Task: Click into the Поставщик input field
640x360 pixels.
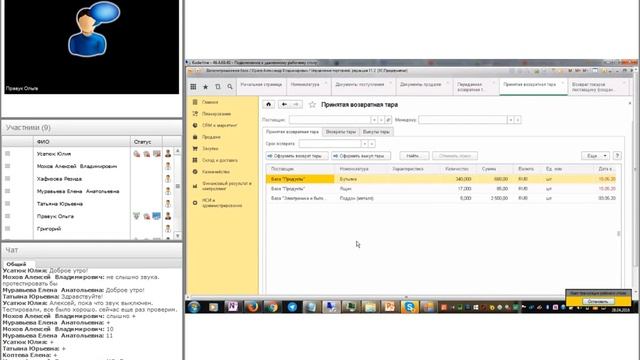Action: click(x=329, y=120)
